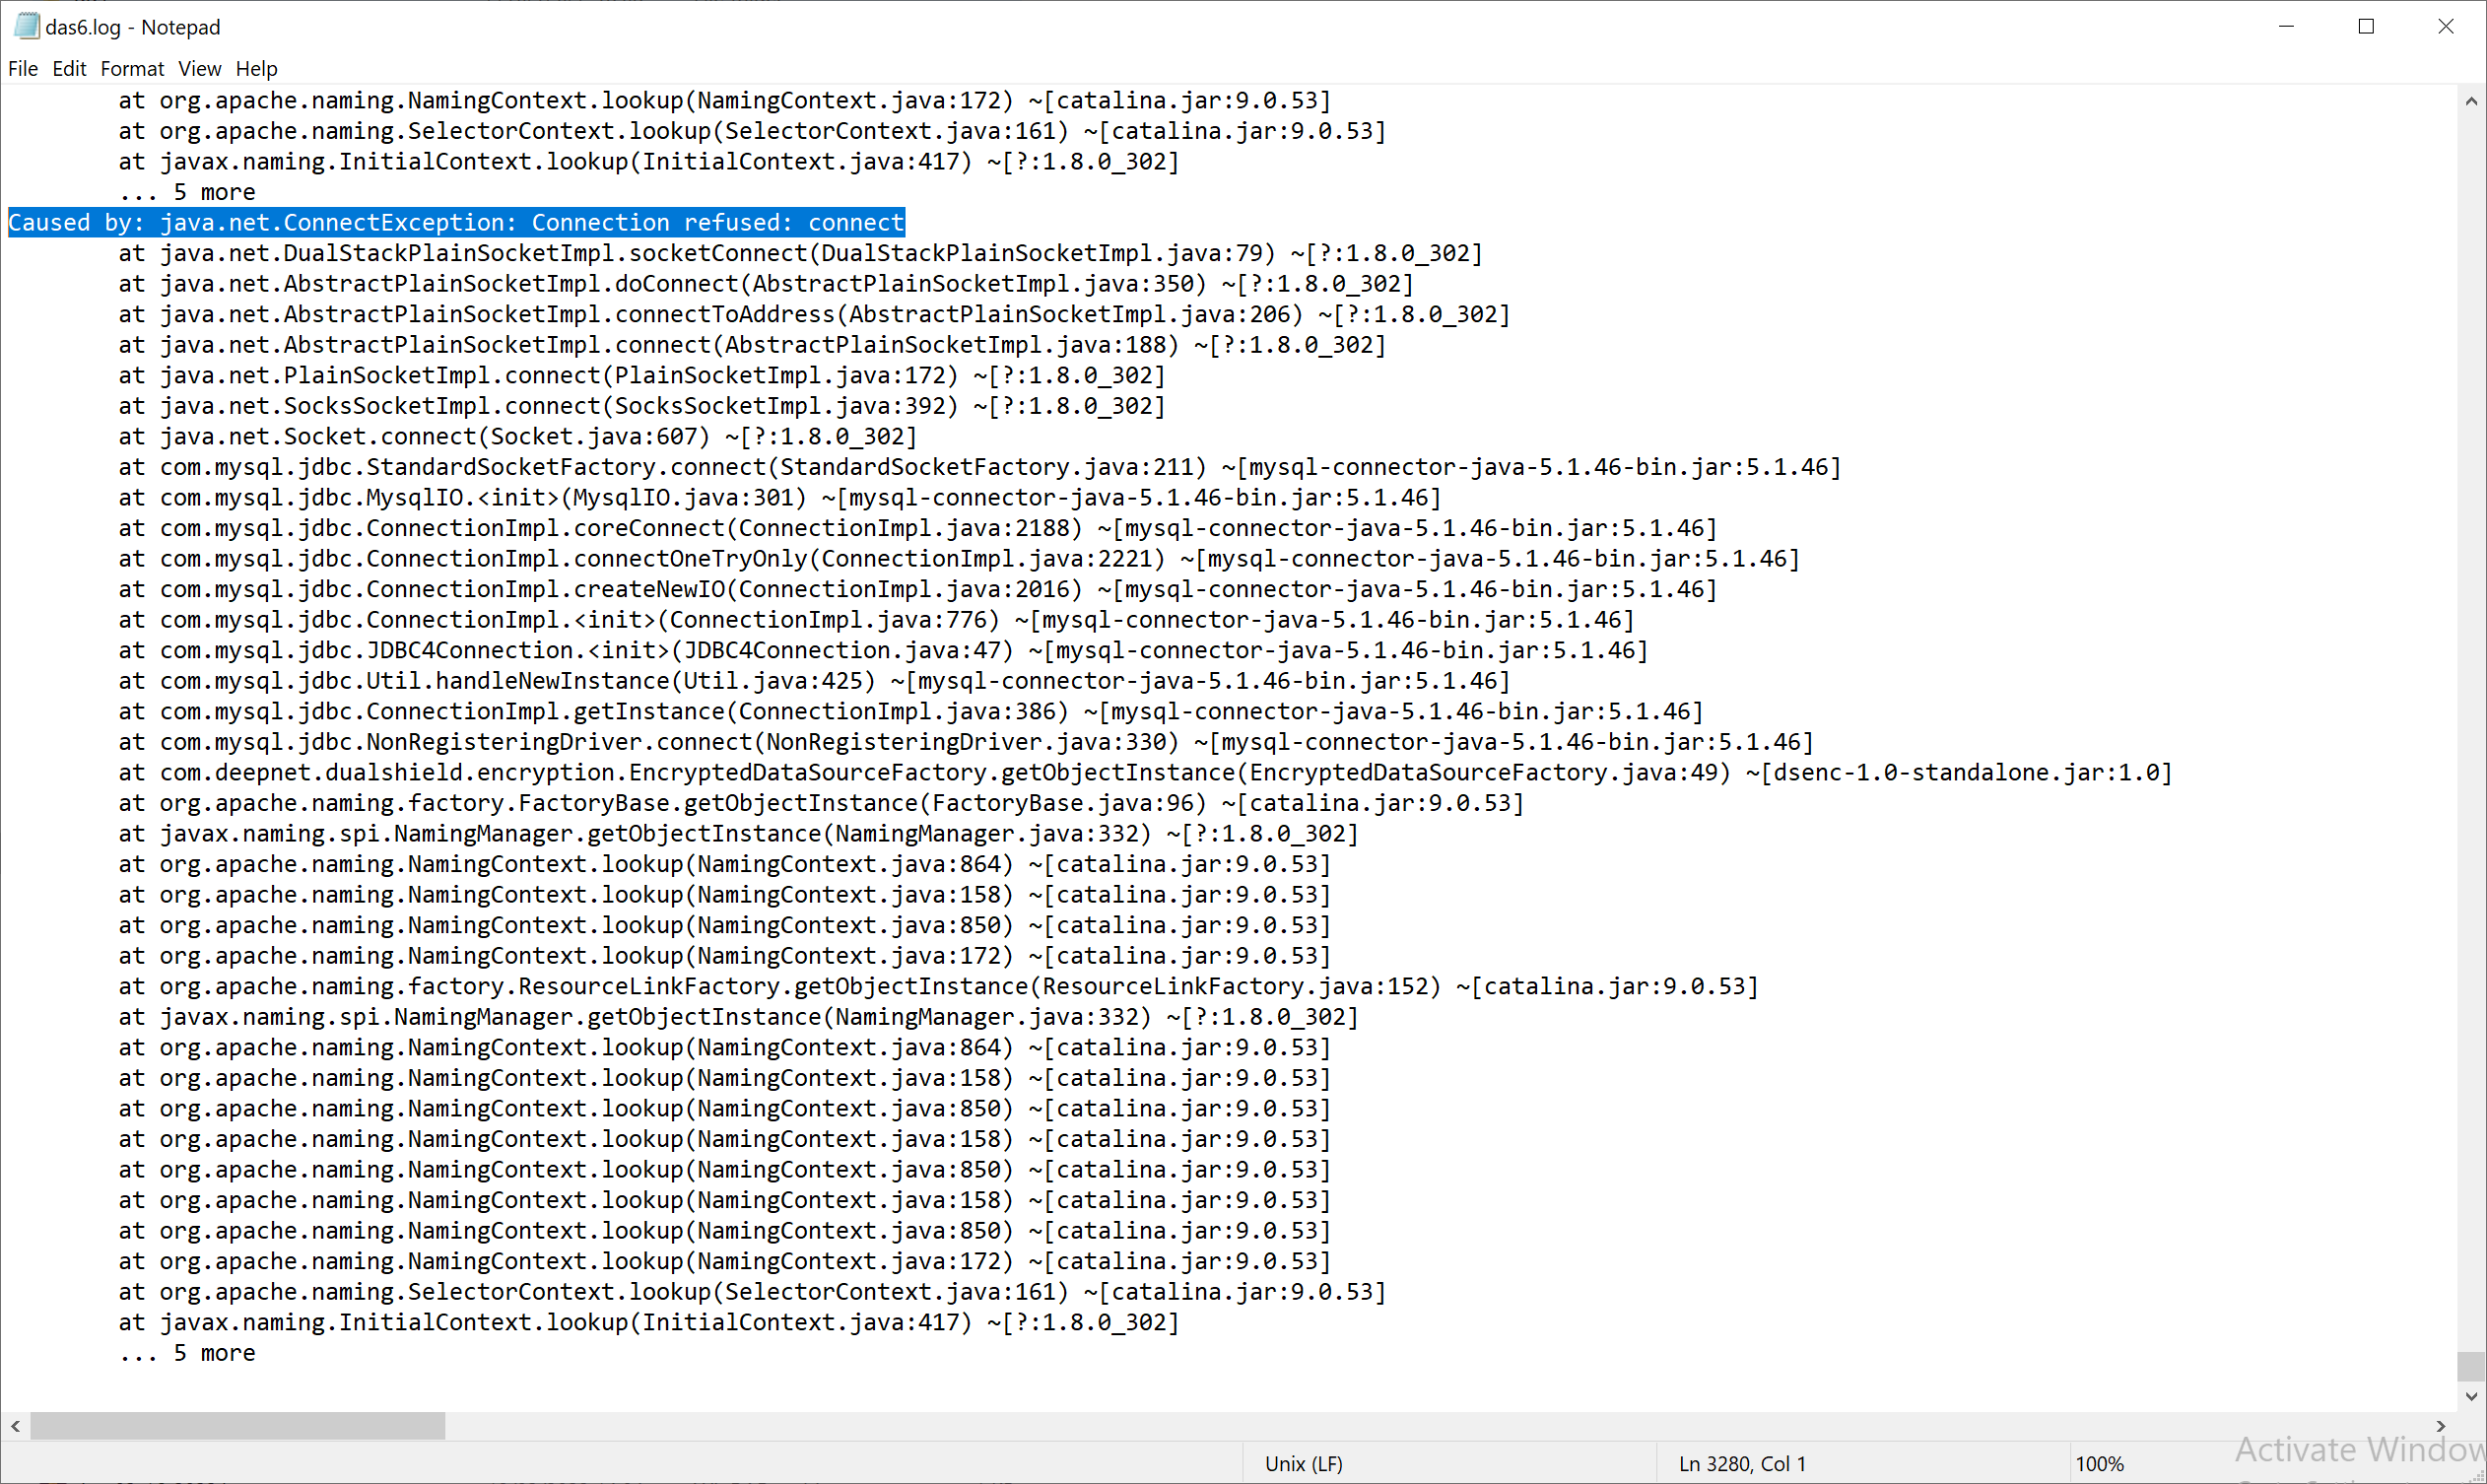This screenshot has height=1484, width=2487.
Task: Open the Format menu
Action: pyautogui.click(x=132, y=69)
